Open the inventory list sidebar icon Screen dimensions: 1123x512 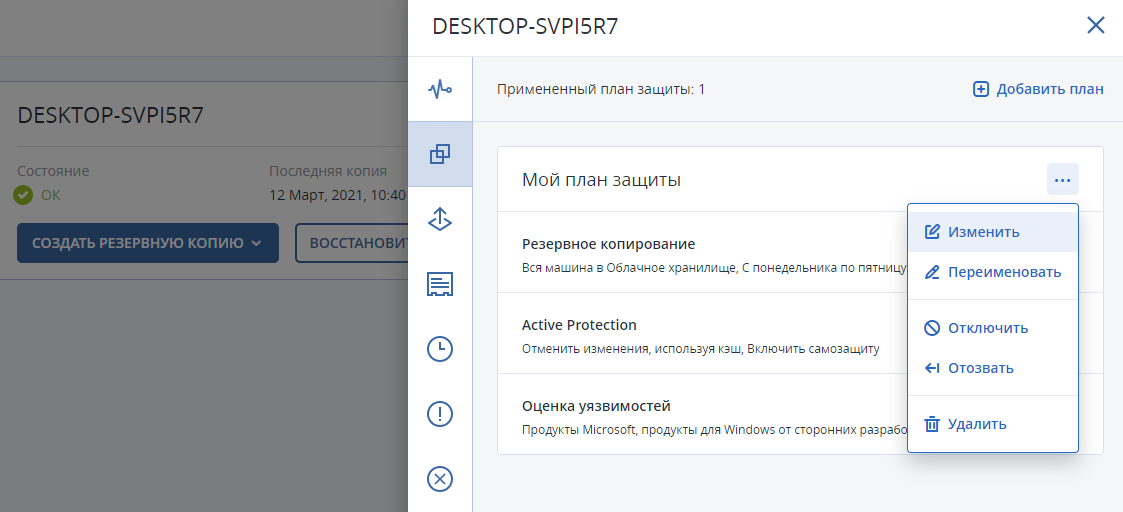pos(440,284)
